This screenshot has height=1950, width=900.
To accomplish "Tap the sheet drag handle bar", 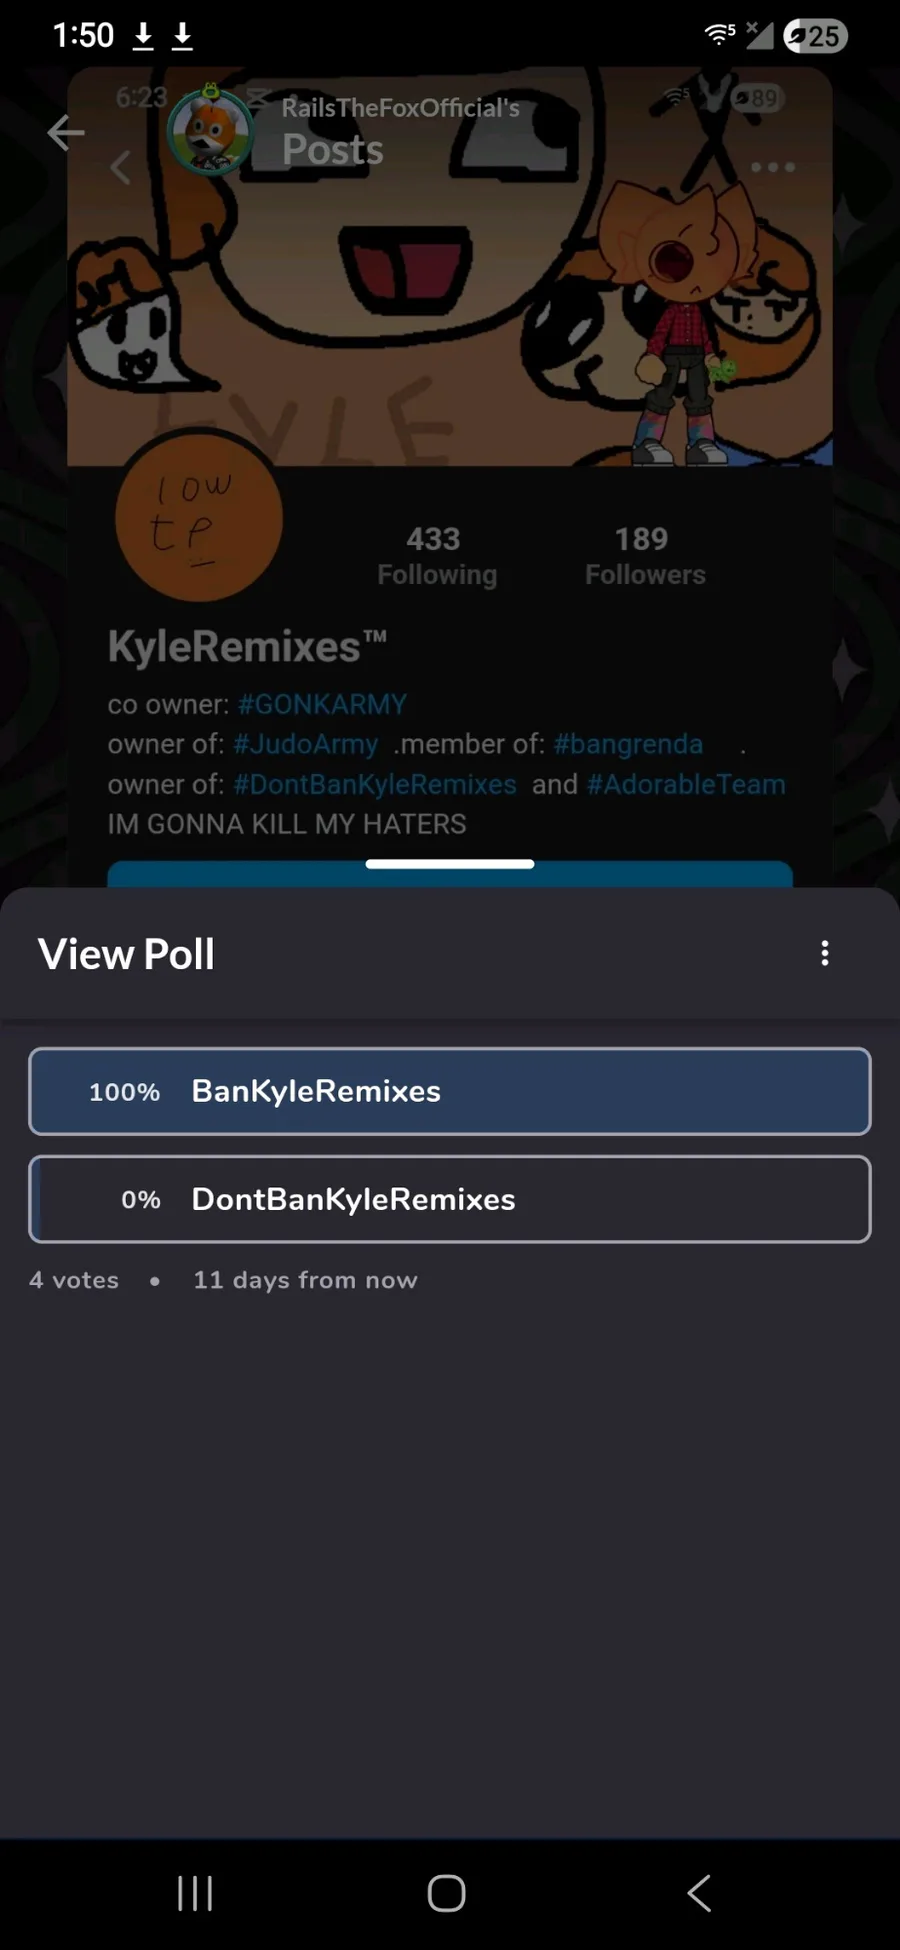I will tap(450, 864).
